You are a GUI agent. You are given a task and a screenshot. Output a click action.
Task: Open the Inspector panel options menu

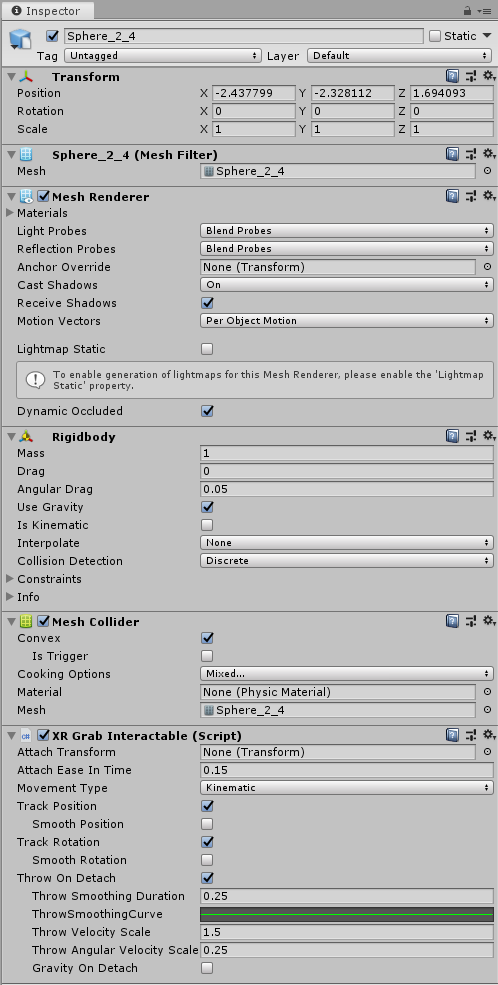pos(484,11)
